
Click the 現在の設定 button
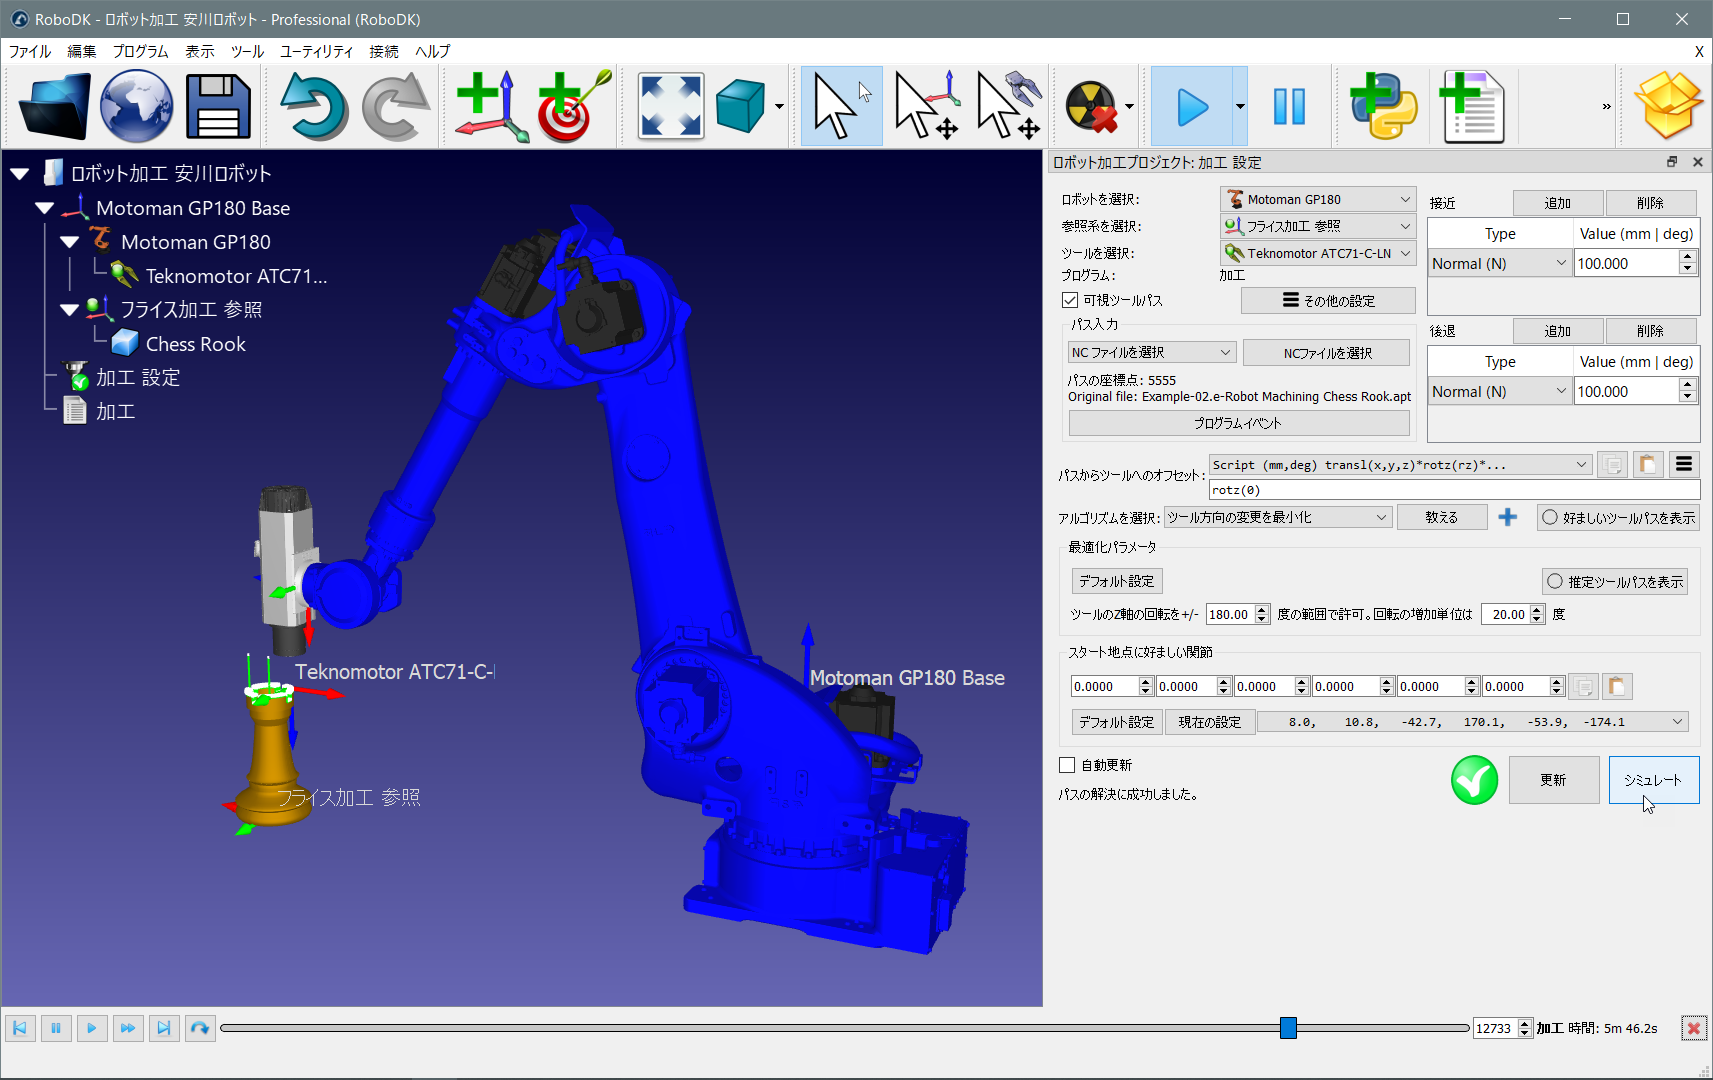tap(1209, 721)
